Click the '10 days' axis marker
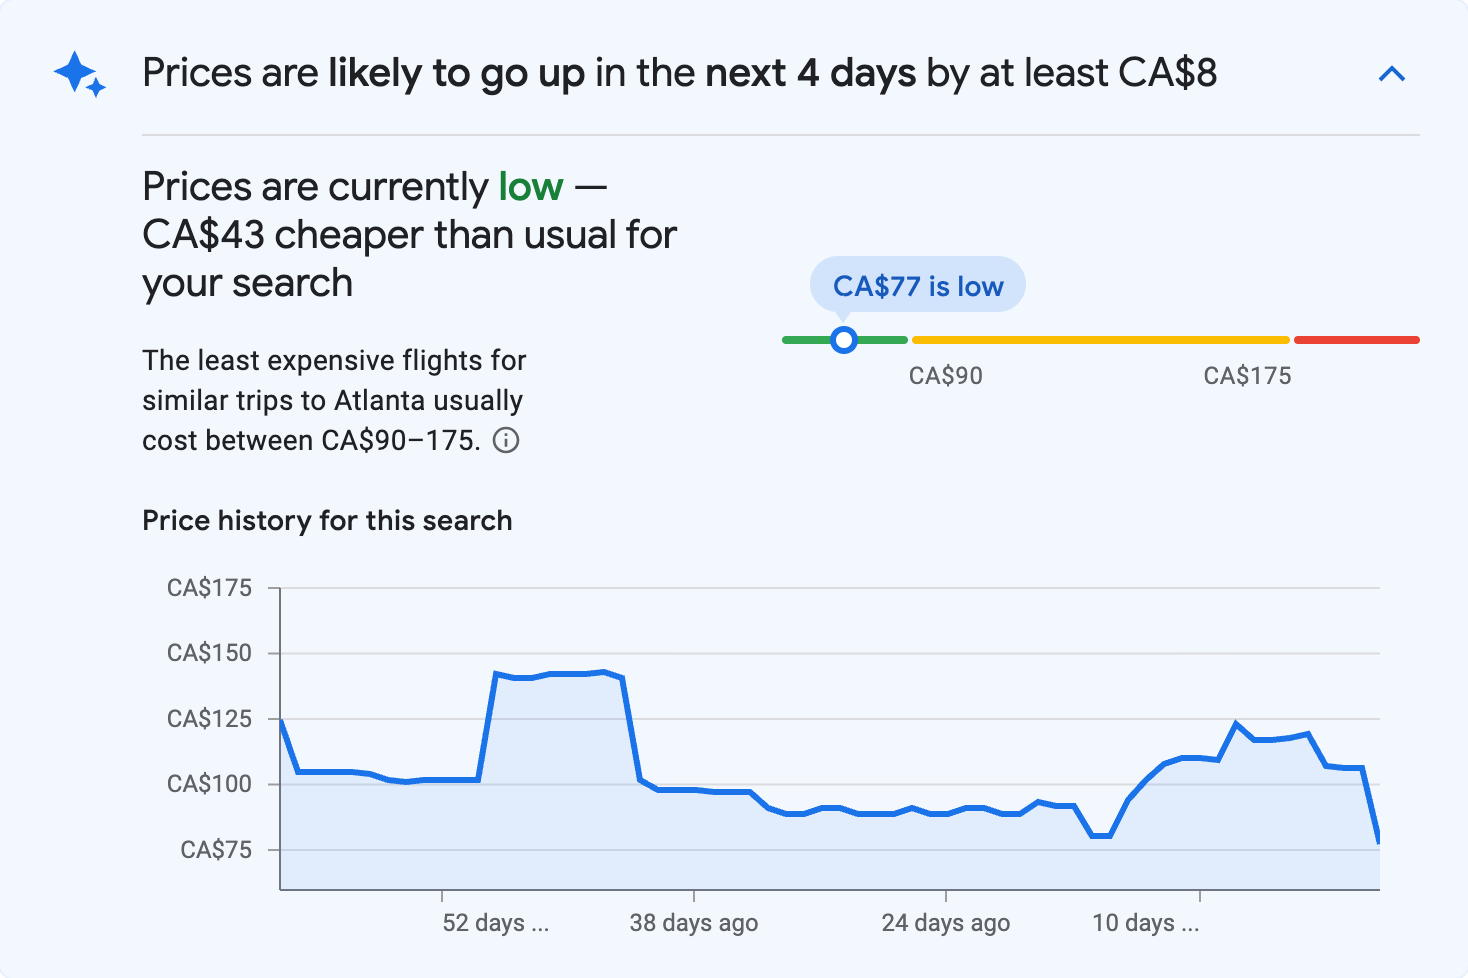The image size is (1468, 978). tap(1145, 922)
